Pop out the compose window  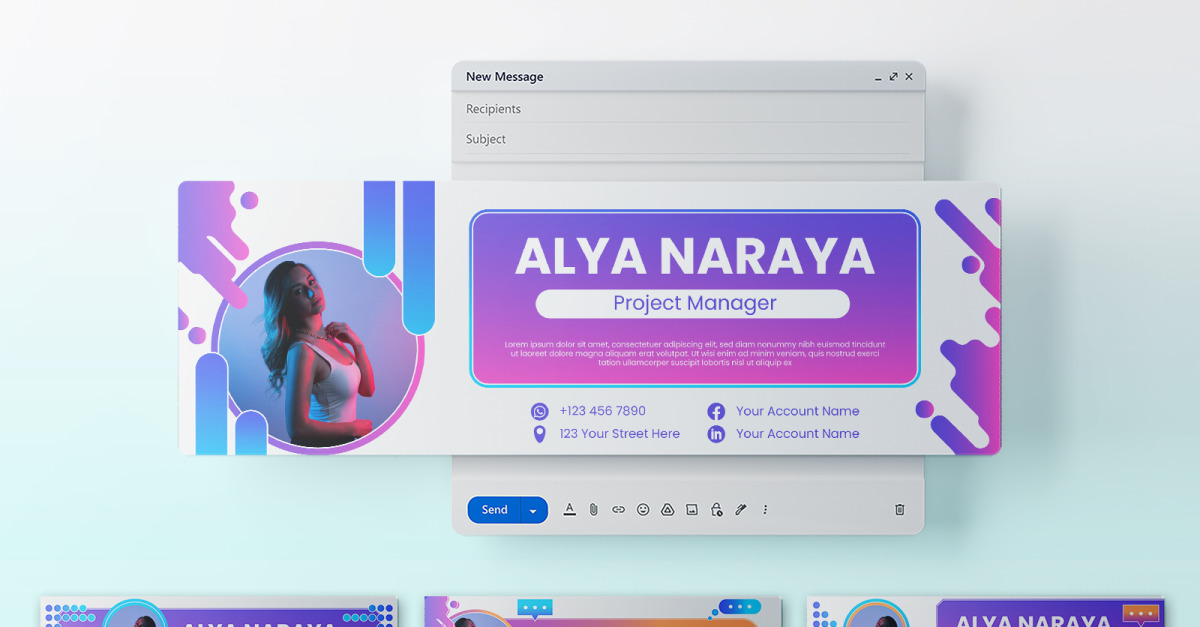click(x=893, y=76)
